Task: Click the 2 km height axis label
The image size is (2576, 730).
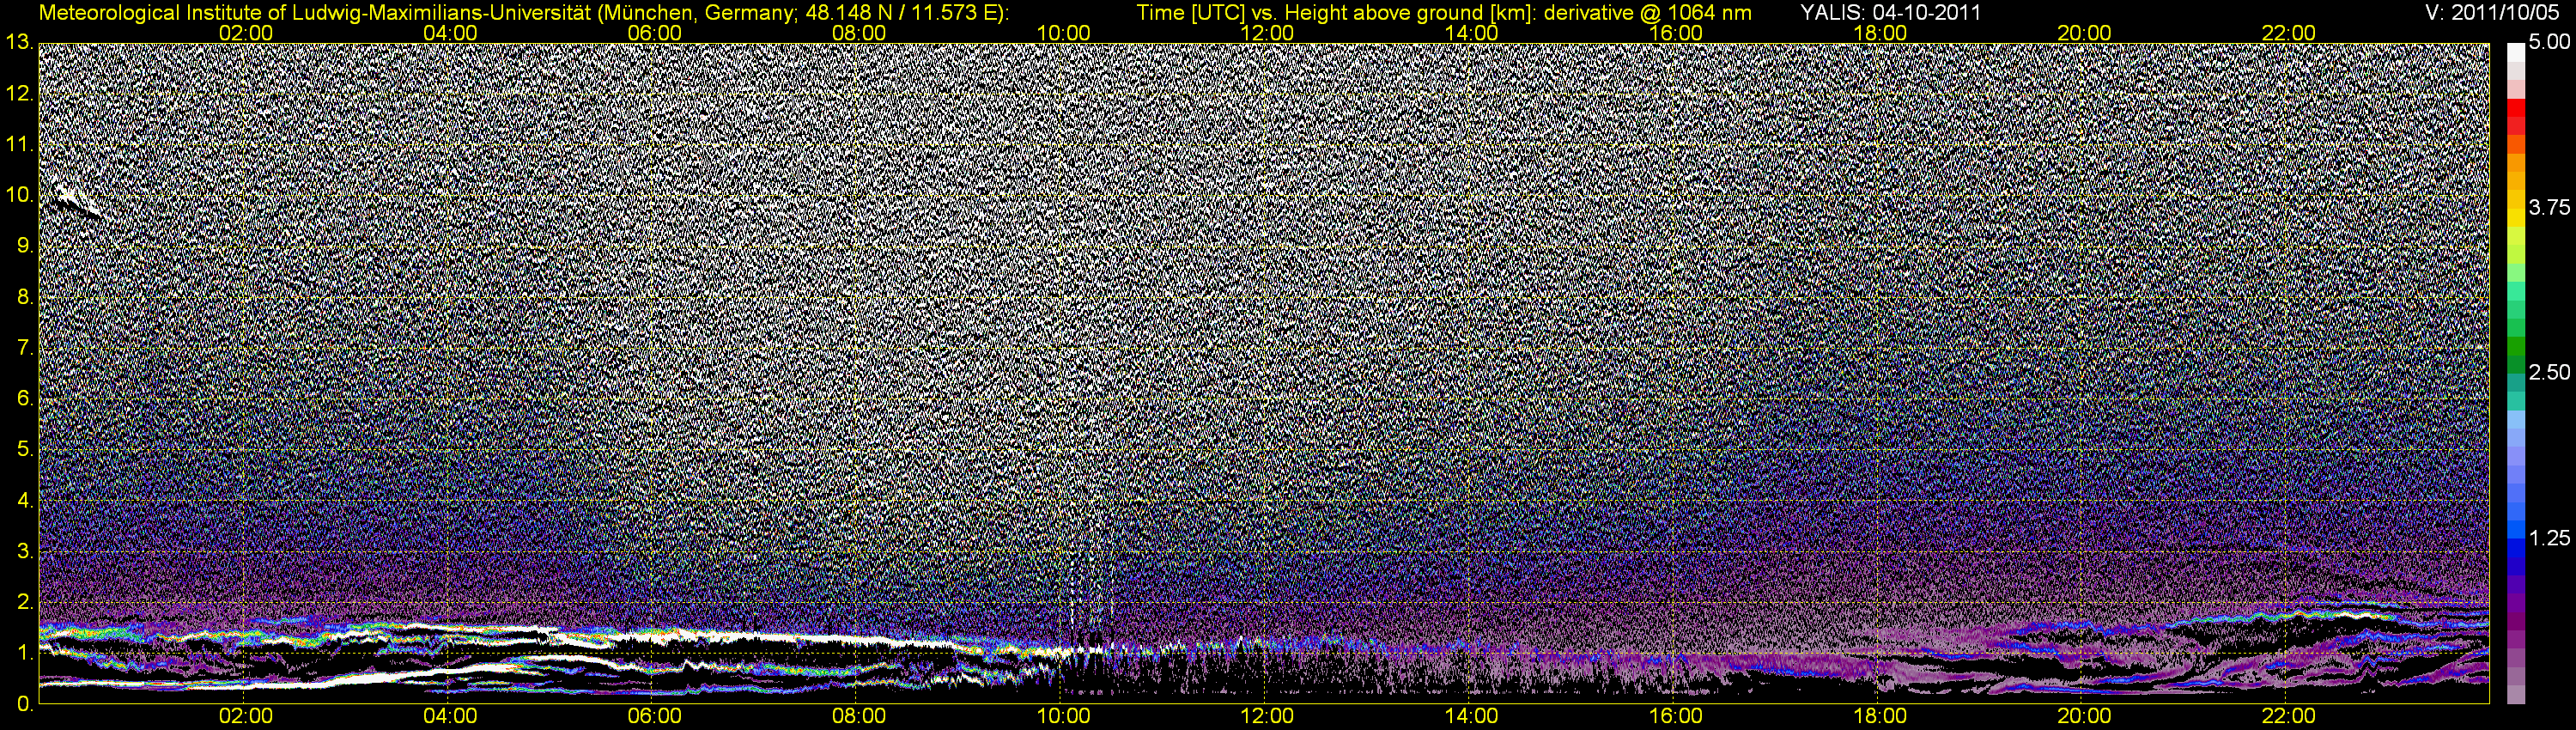Action: click(x=25, y=602)
